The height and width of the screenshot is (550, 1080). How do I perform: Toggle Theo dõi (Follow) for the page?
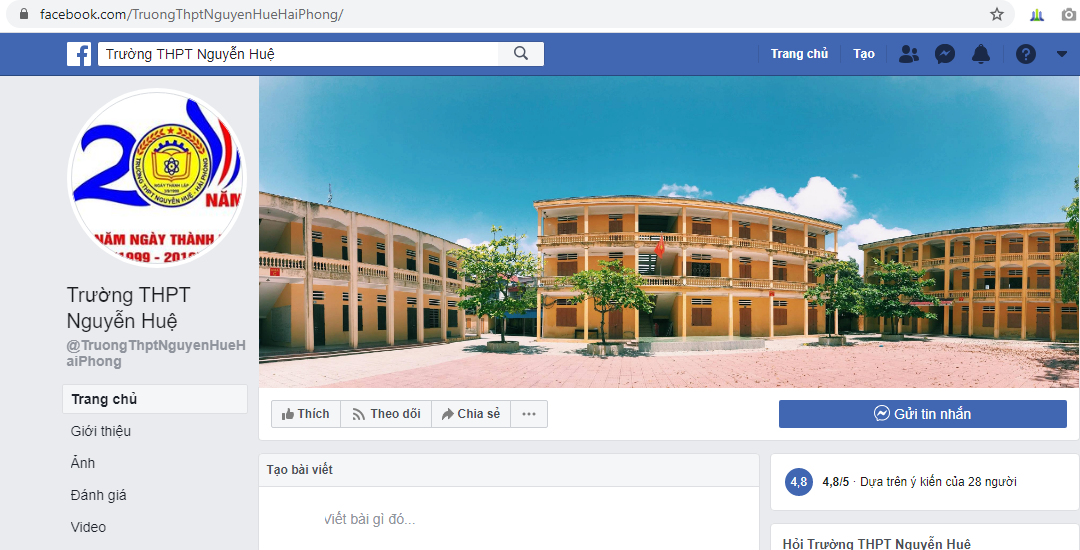tap(386, 414)
